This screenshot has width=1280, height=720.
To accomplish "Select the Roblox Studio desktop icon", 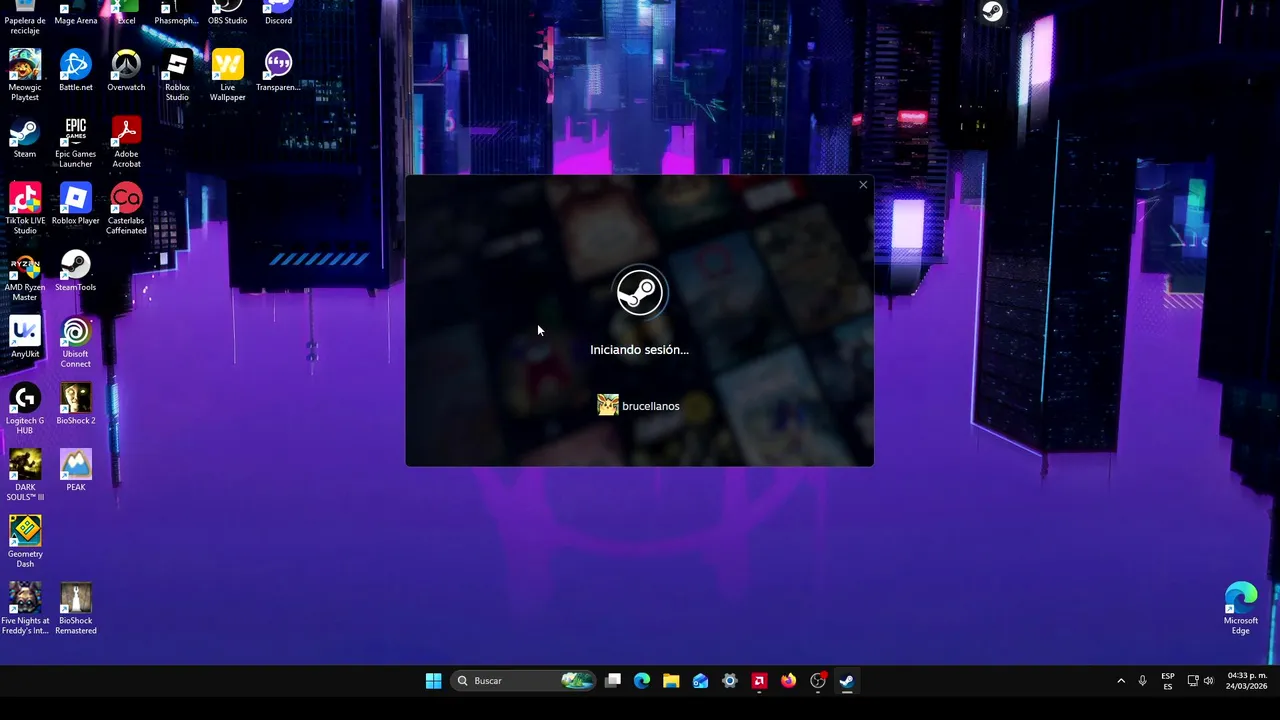I will (x=177, y=75).
